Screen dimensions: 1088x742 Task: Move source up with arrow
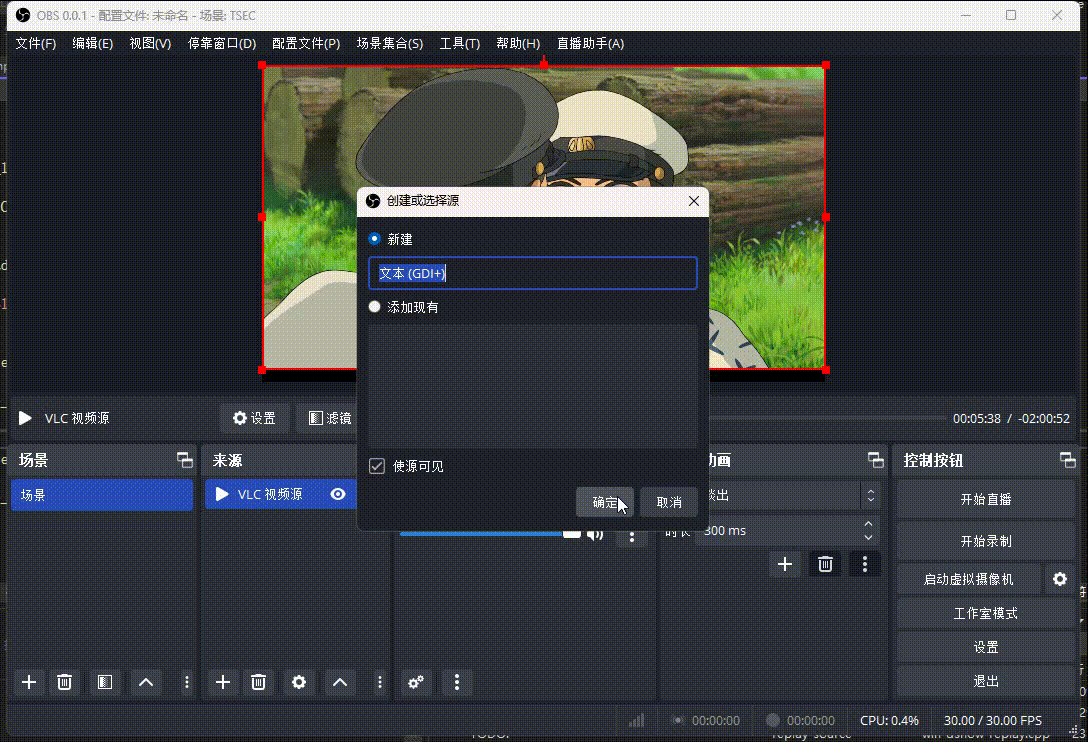click(340, 682)
